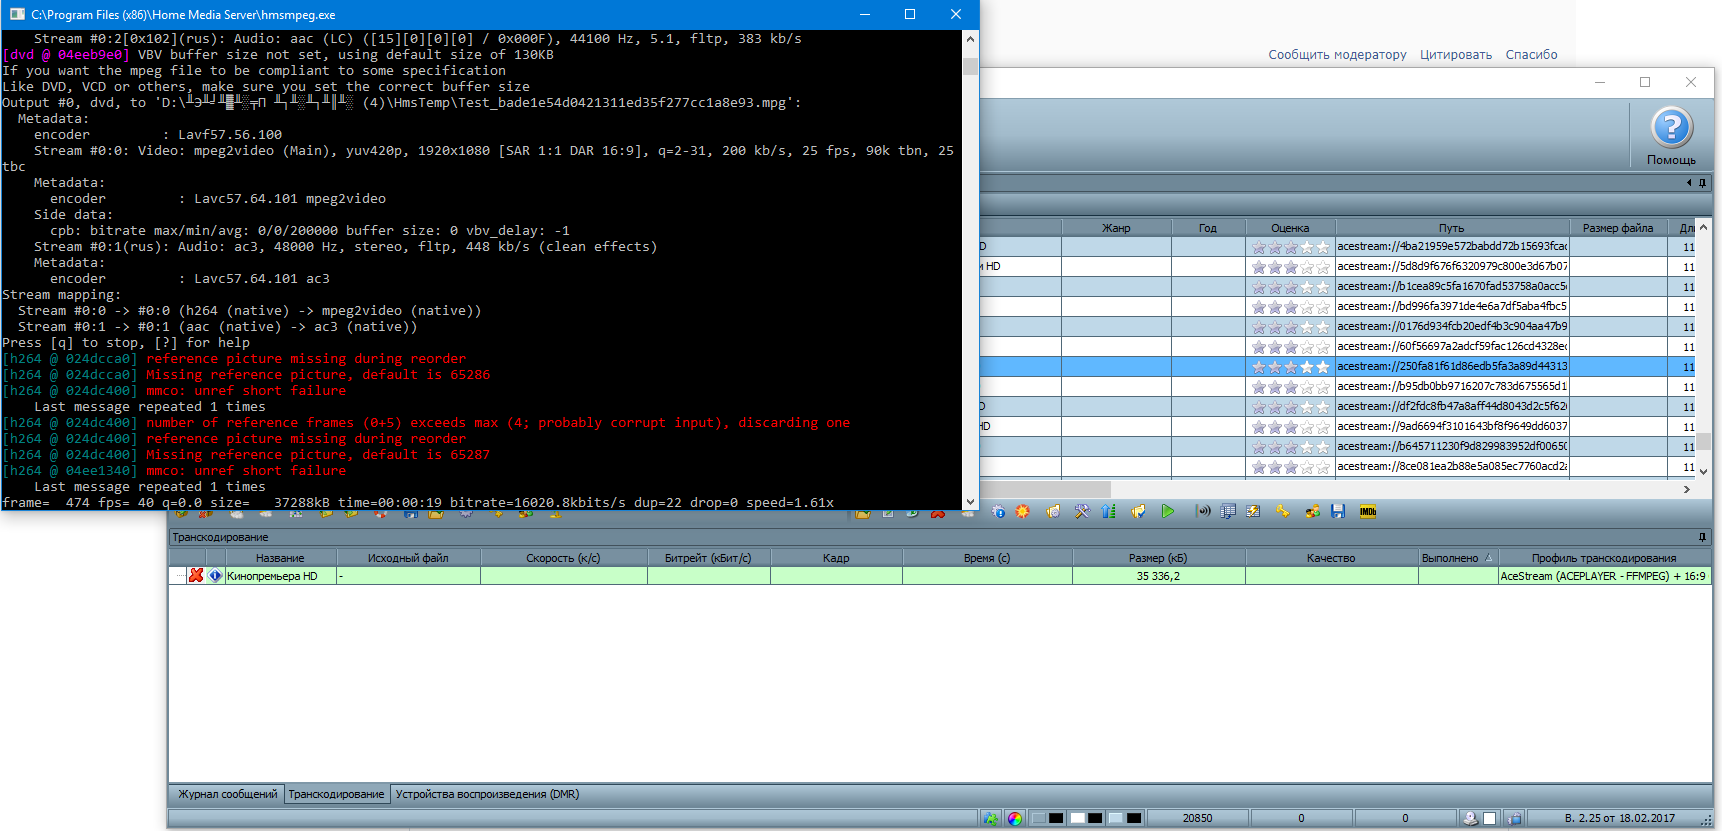
Task: Click the Цитировать link
Action: click(x=1455, y=55)
